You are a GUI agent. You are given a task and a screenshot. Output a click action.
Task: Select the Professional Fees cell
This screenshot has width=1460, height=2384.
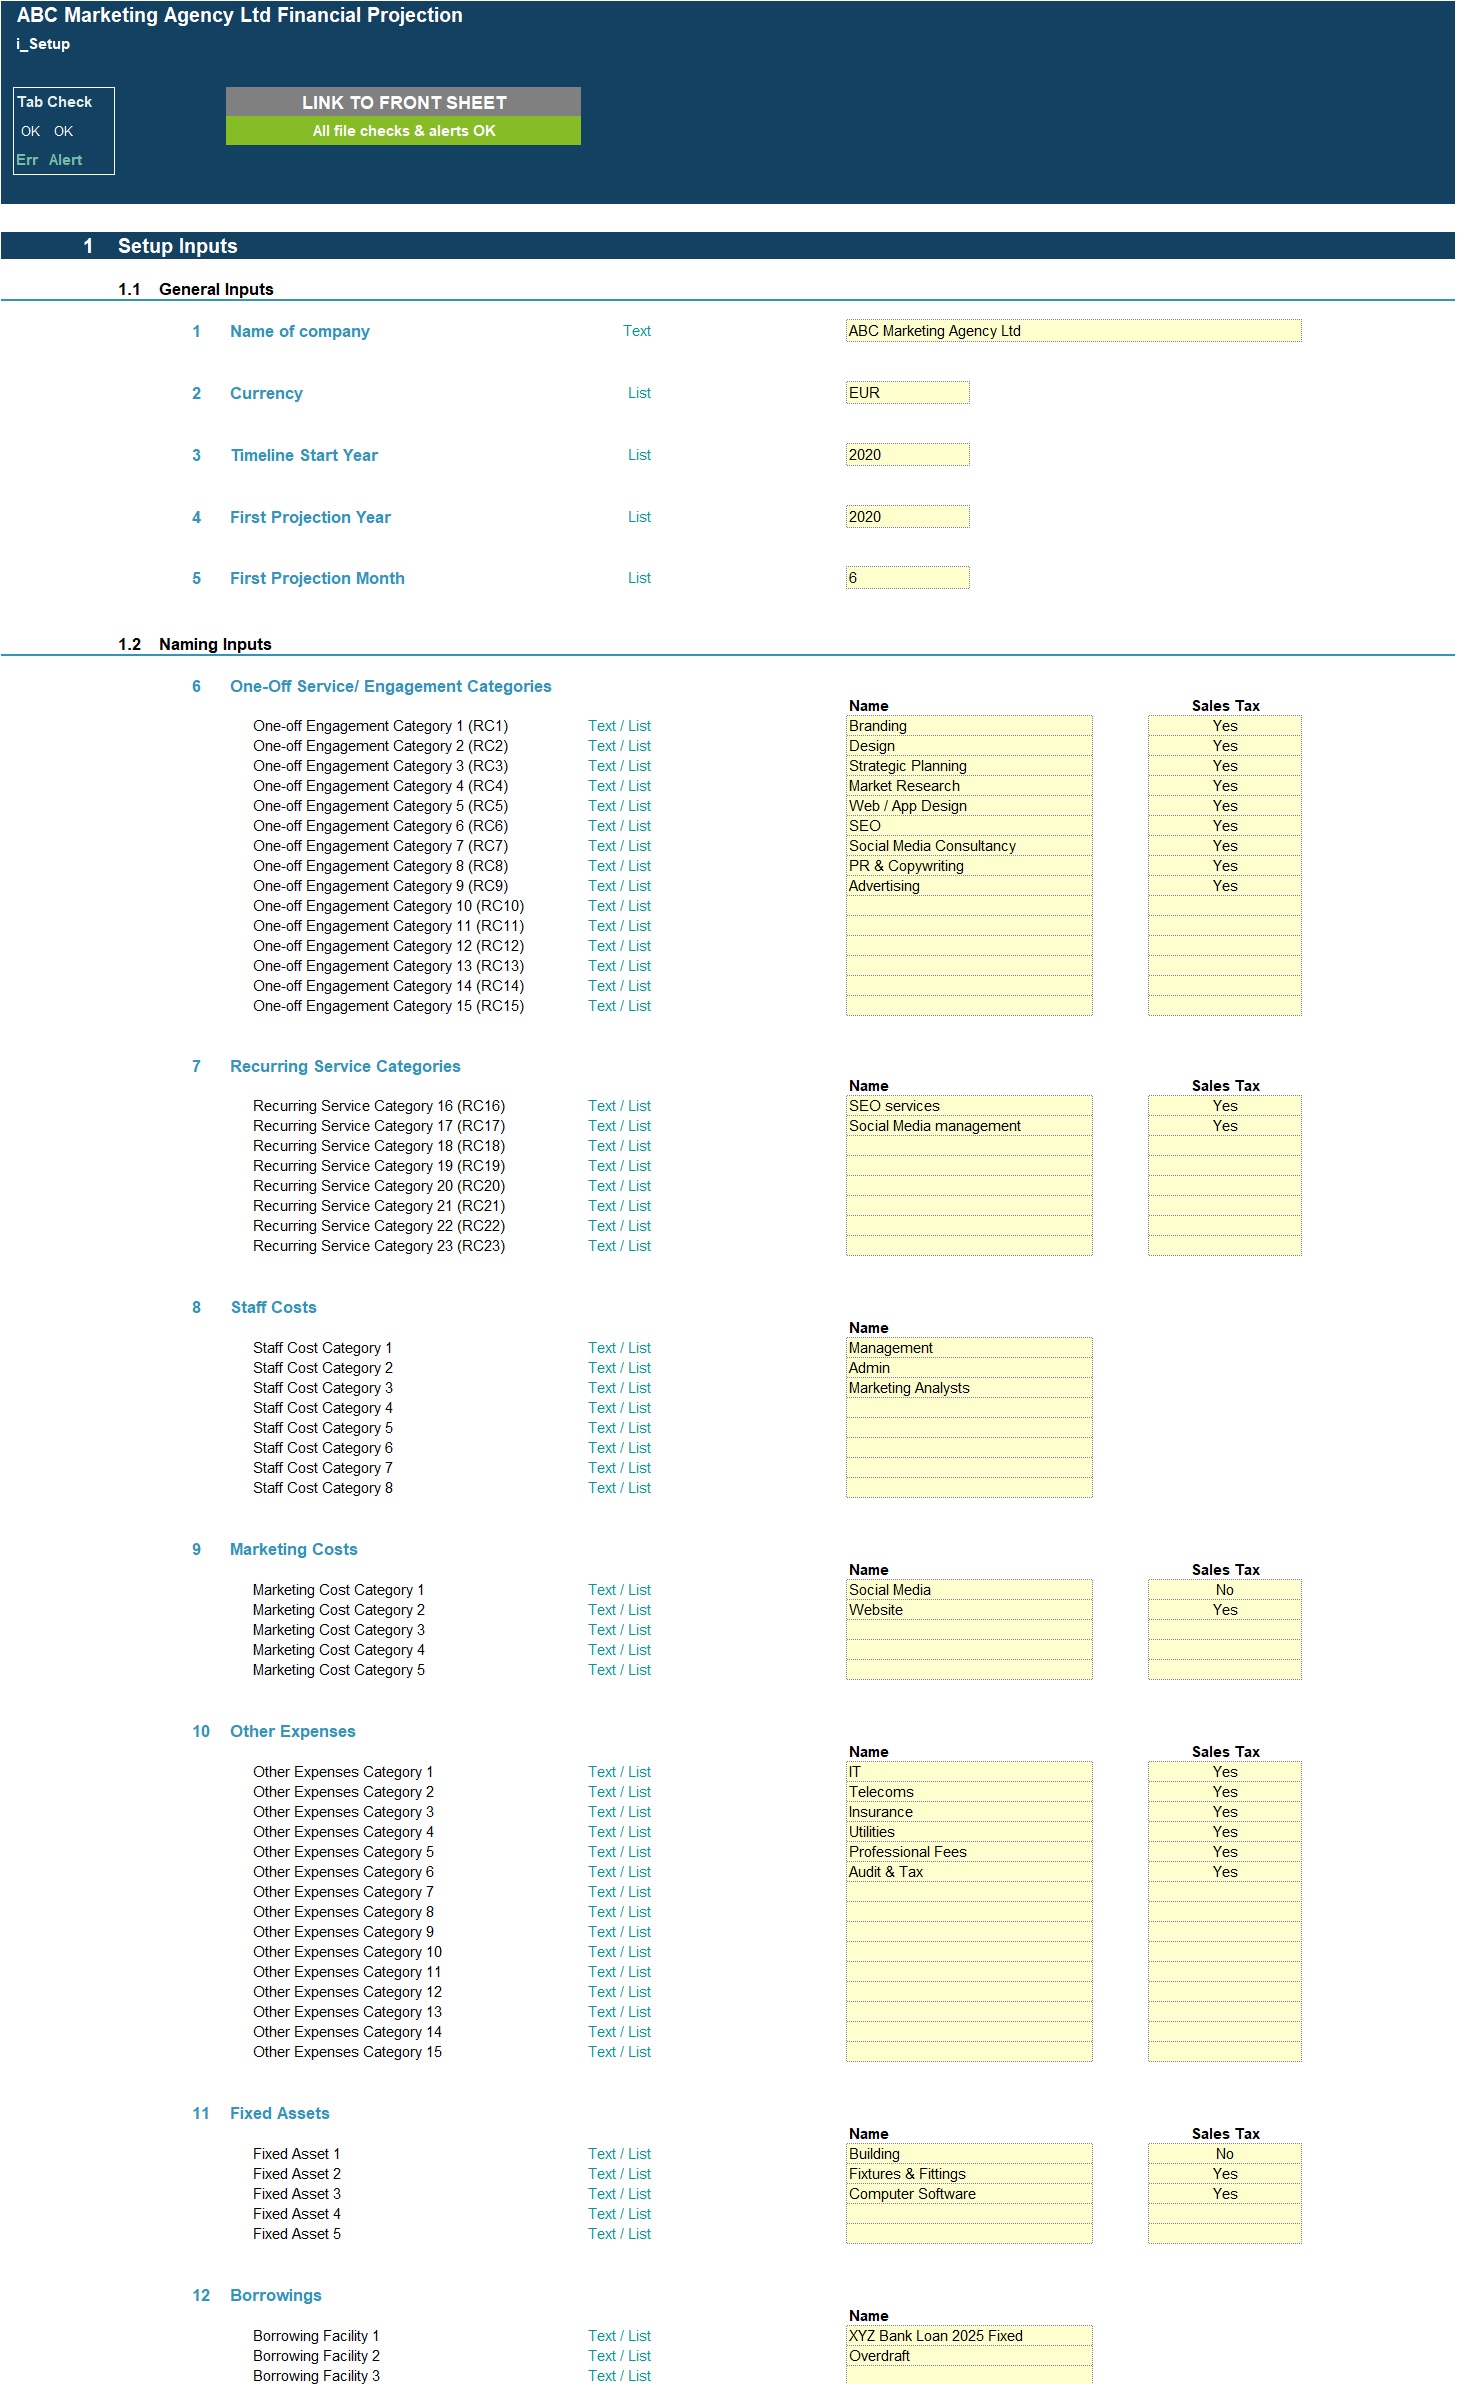pyautogui.click(x=969, y=1852)
